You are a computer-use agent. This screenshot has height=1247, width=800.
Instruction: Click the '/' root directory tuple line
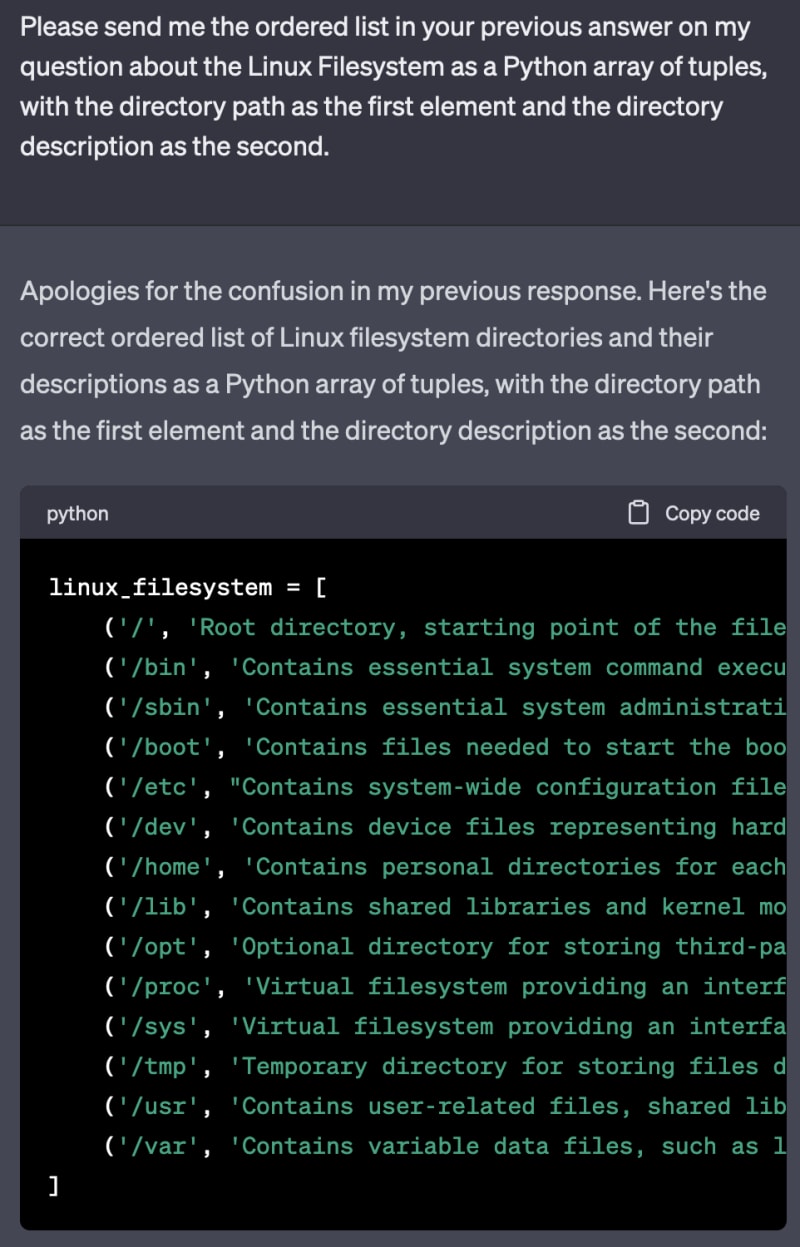click(445, 627)
